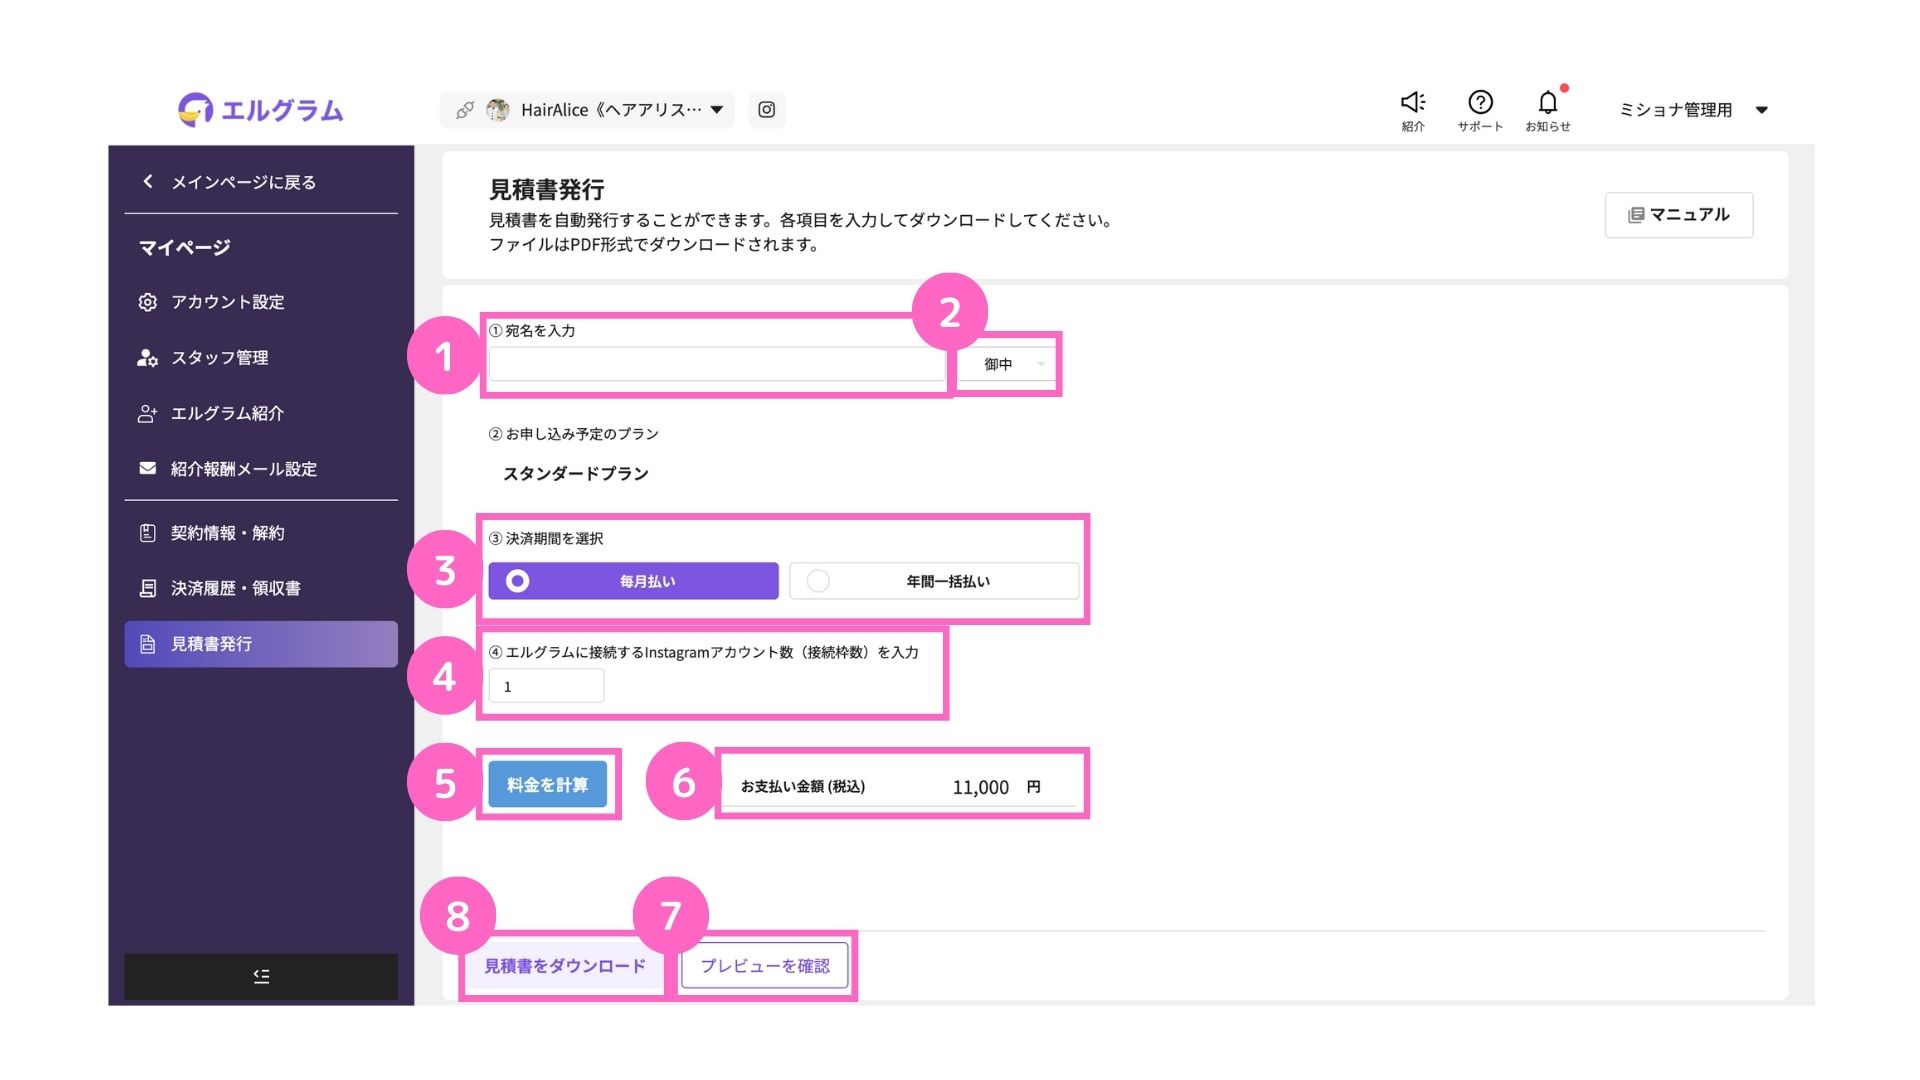Open the サポート question mark icon
This screenshot has width=1920, height=1080.
(1480, 103)
